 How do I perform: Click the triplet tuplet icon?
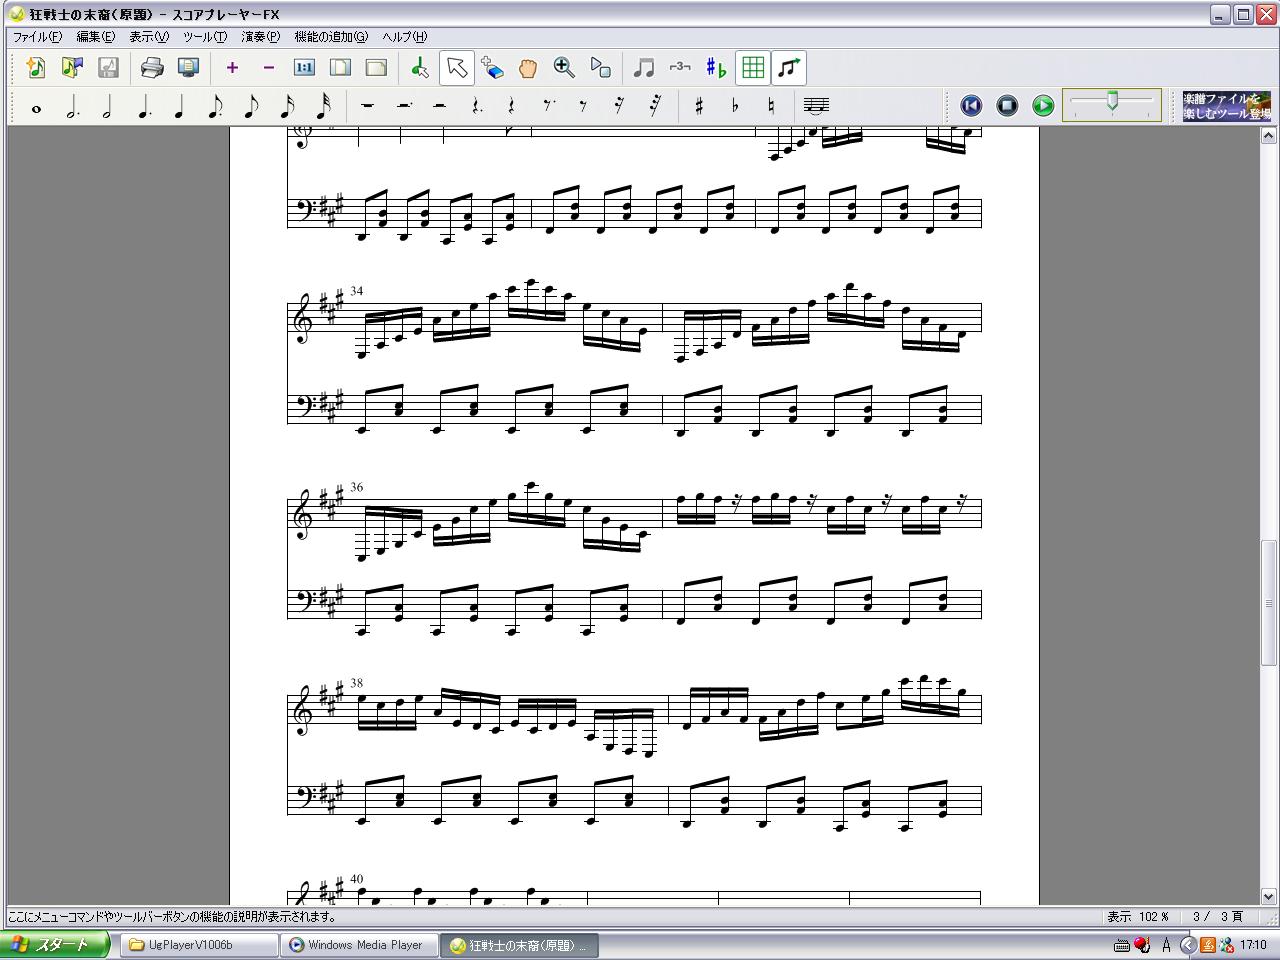(x=680, y=68)
